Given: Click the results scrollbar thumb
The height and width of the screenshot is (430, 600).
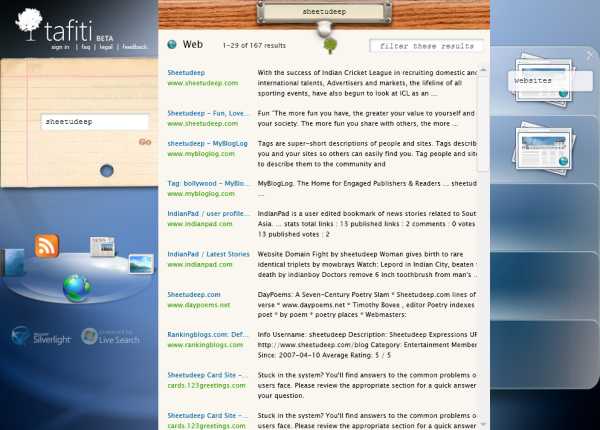Looking at the screenshot, I should [x=483, y=122].
